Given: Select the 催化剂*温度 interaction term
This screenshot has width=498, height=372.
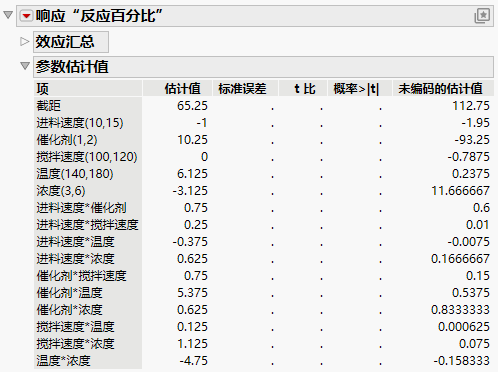Looking at the screenshot, I should [x=69, y=293].
